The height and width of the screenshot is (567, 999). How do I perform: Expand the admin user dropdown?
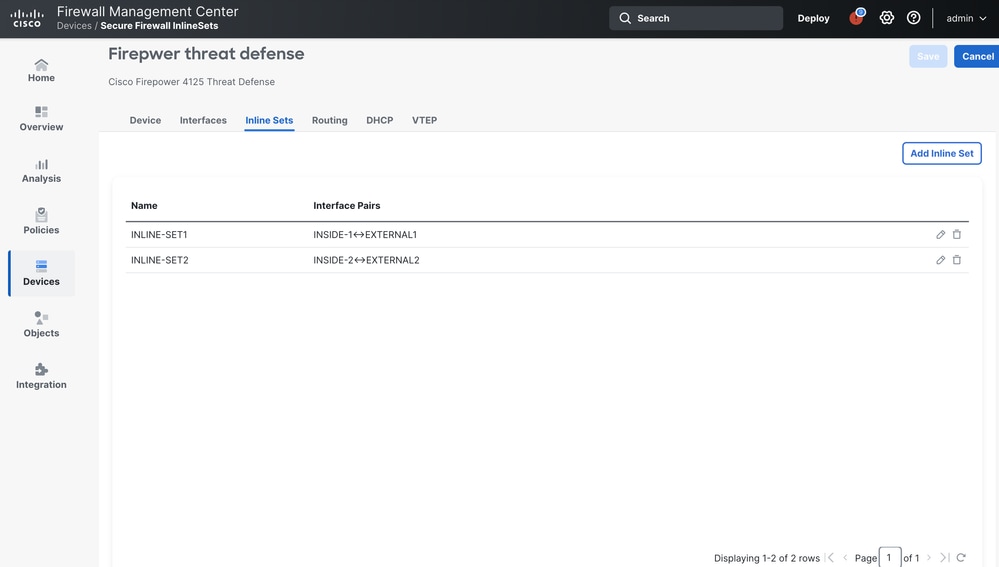(x=966, y=18)
